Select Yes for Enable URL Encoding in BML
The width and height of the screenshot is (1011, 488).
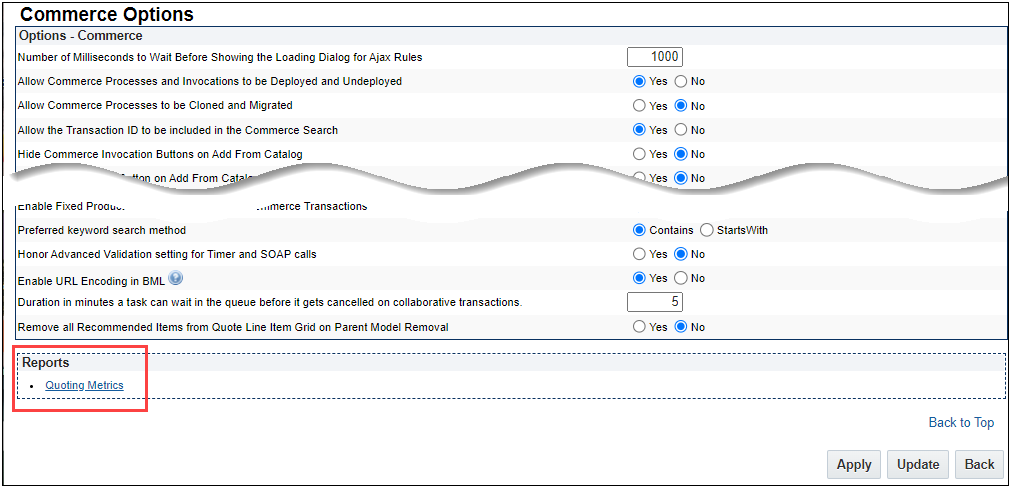(639, 278)
